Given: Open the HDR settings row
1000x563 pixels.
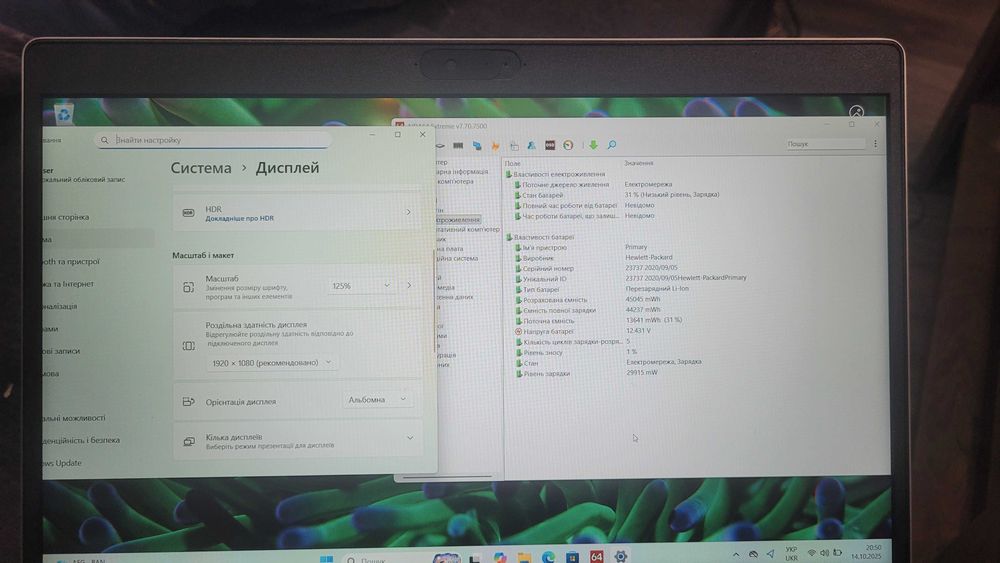Looking at the screenshot, I should (297, 213).
